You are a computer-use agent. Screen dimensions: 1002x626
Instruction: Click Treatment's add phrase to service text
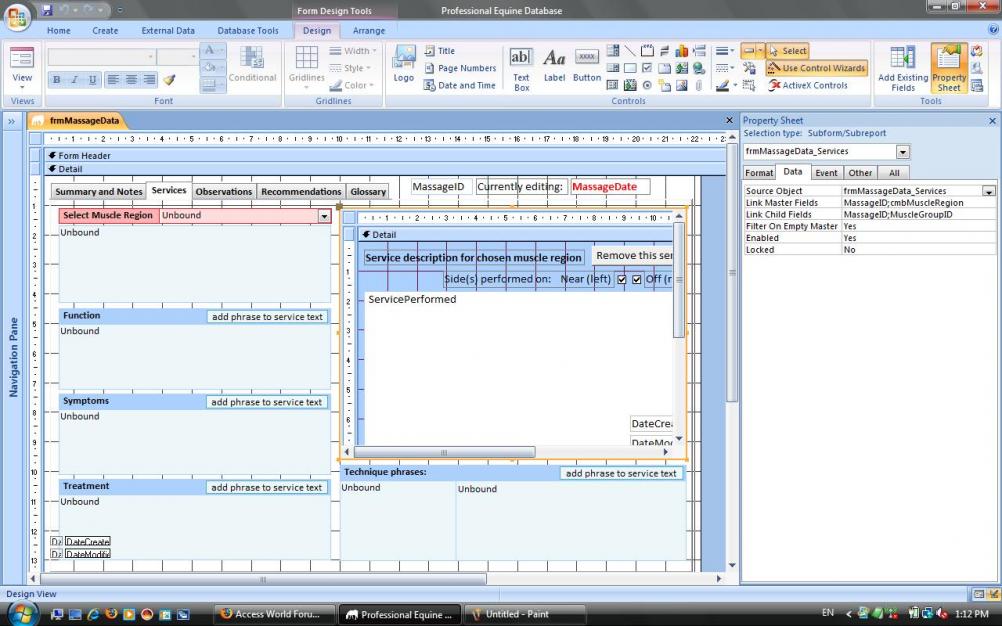266,487
